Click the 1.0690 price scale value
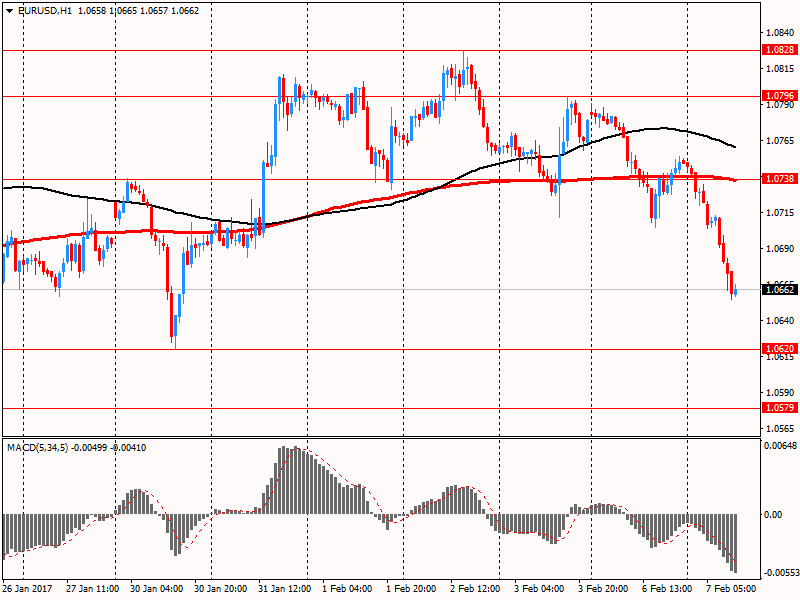Image resolution: width=800 pixels, height=600 pixels. (781, 248)
